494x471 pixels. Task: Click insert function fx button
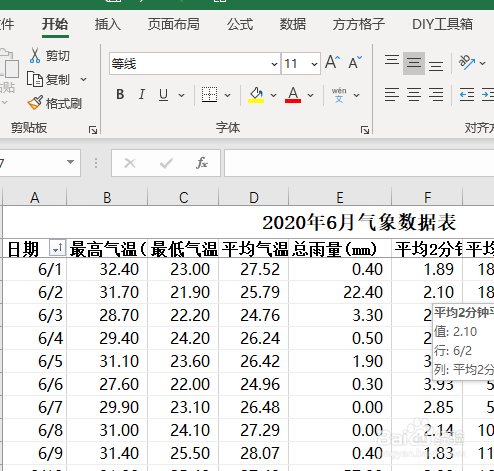[x=201, y=163]
